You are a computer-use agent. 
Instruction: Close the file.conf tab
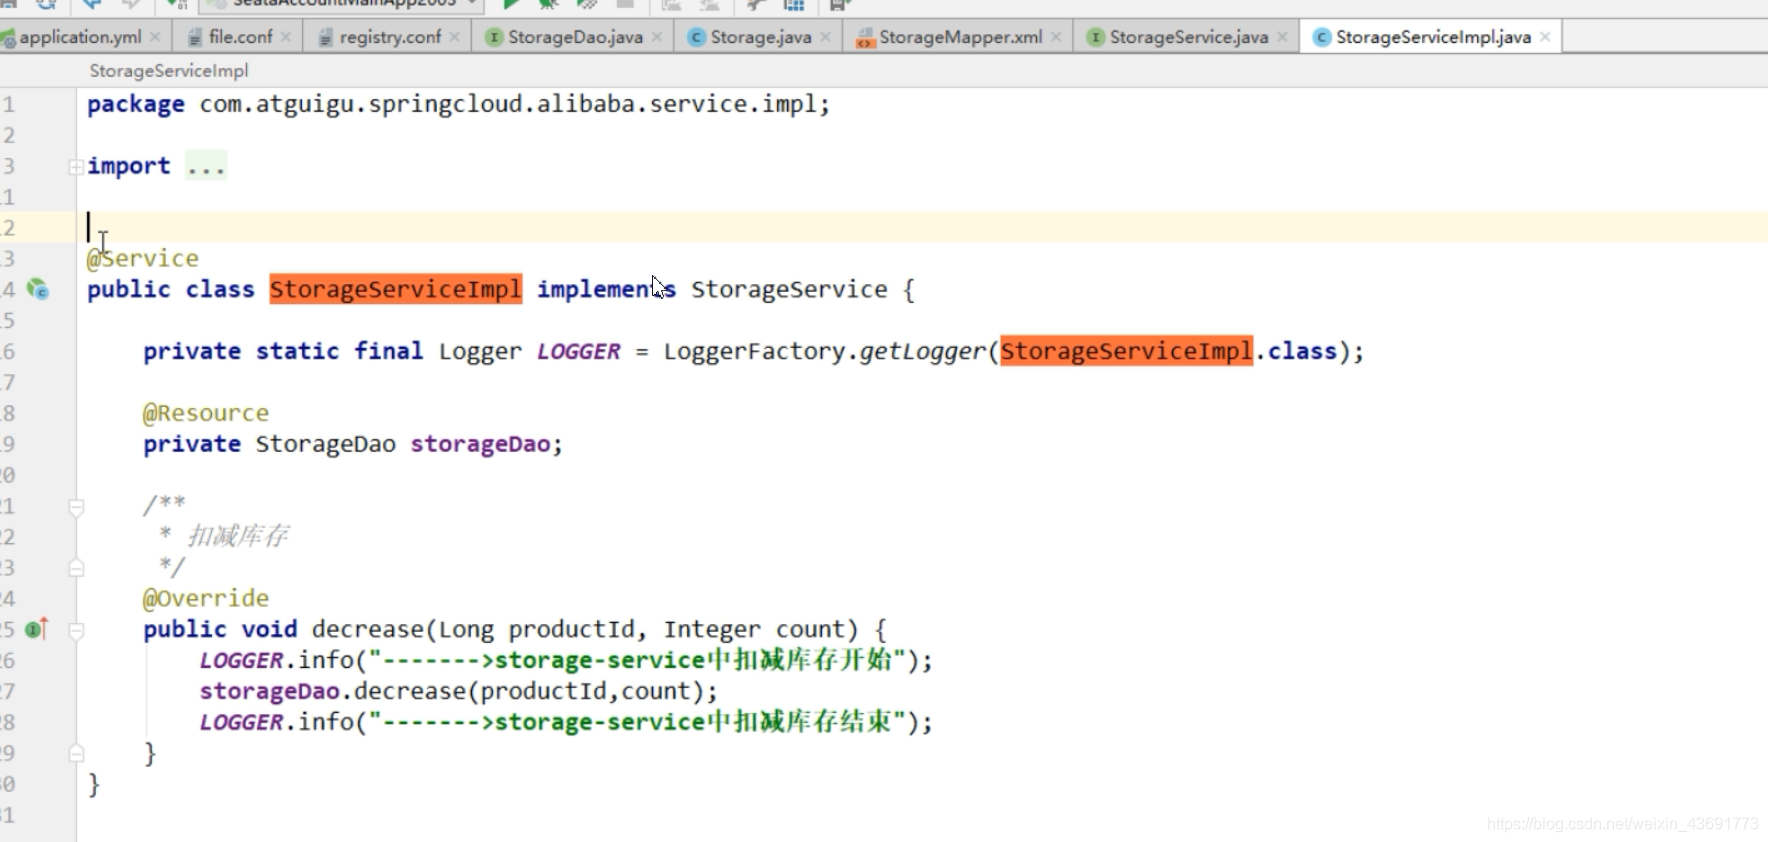[x=286, y=37]
